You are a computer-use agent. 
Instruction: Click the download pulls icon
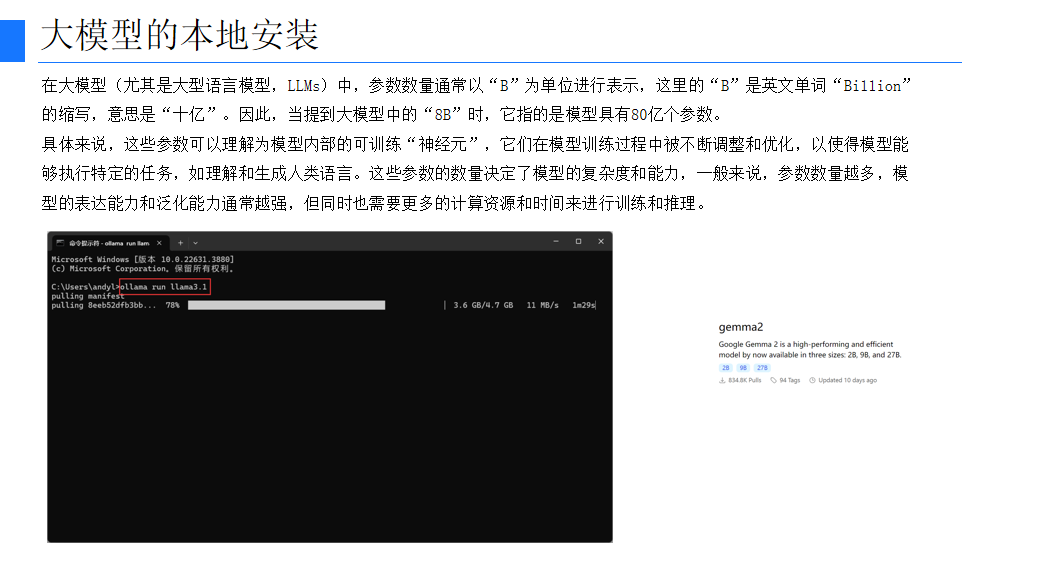[722, 380]
